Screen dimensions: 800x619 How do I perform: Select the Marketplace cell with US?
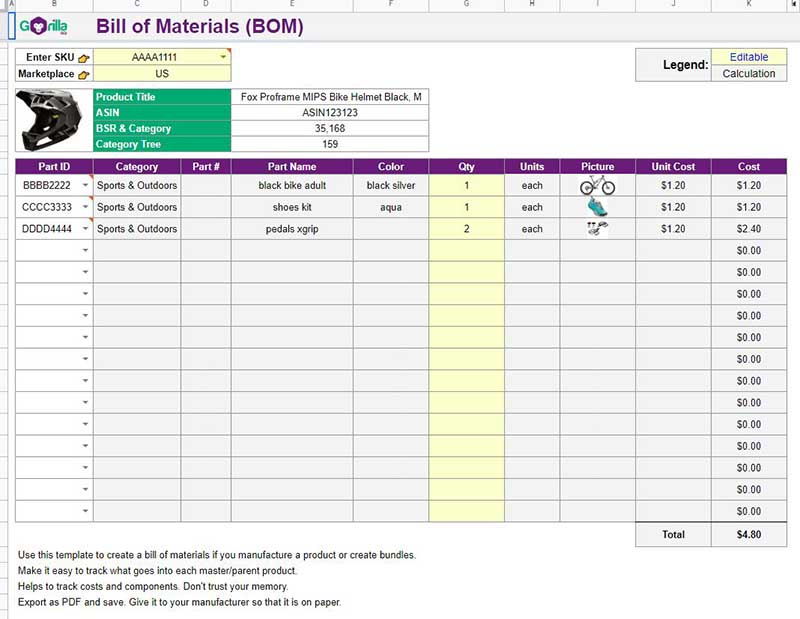click(162, 73)
